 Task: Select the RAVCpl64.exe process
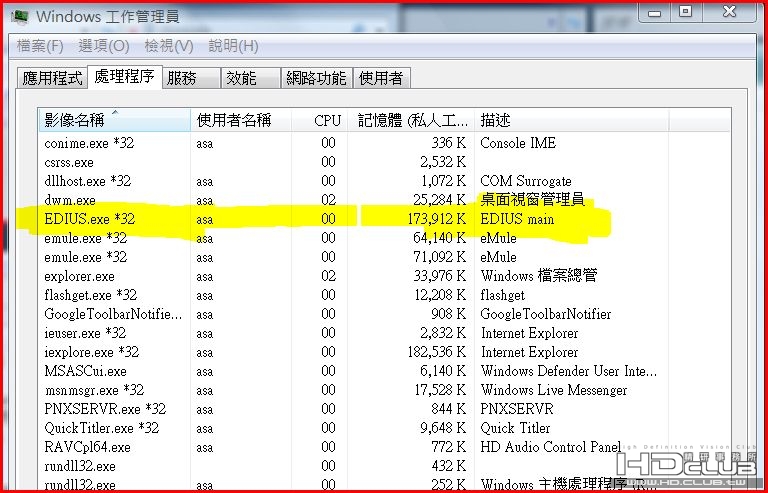tap(383, 447)
